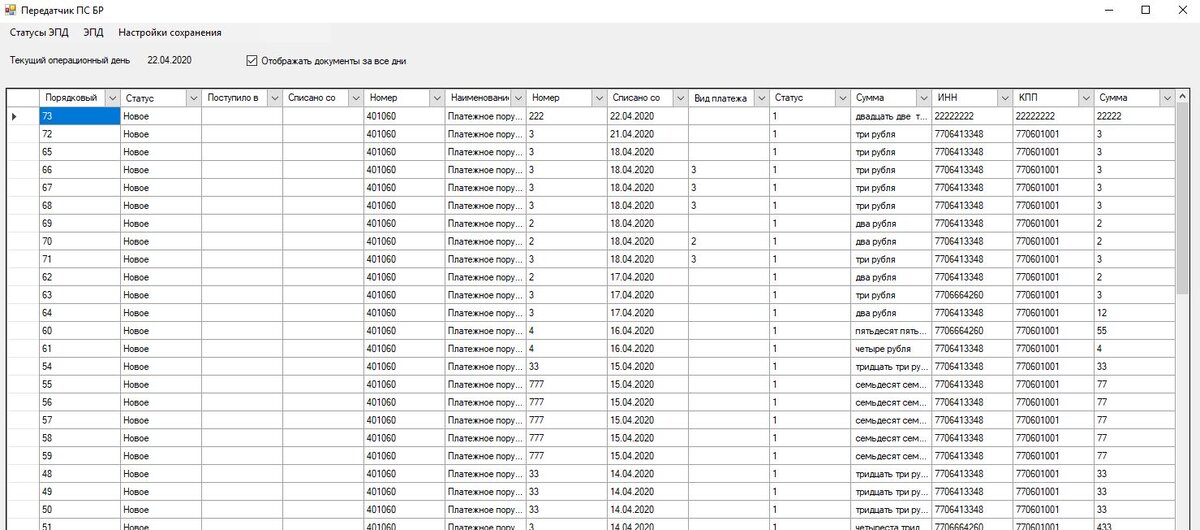Click the vertical scrollbar of the documents grid
1200x530 pixels.
click(x=1183, y=310)
